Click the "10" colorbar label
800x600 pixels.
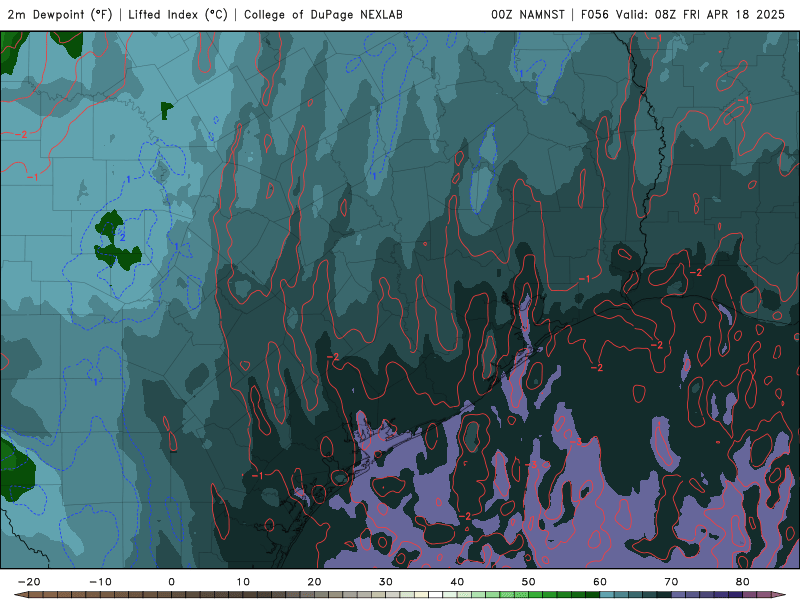click(x=243, y=582)
